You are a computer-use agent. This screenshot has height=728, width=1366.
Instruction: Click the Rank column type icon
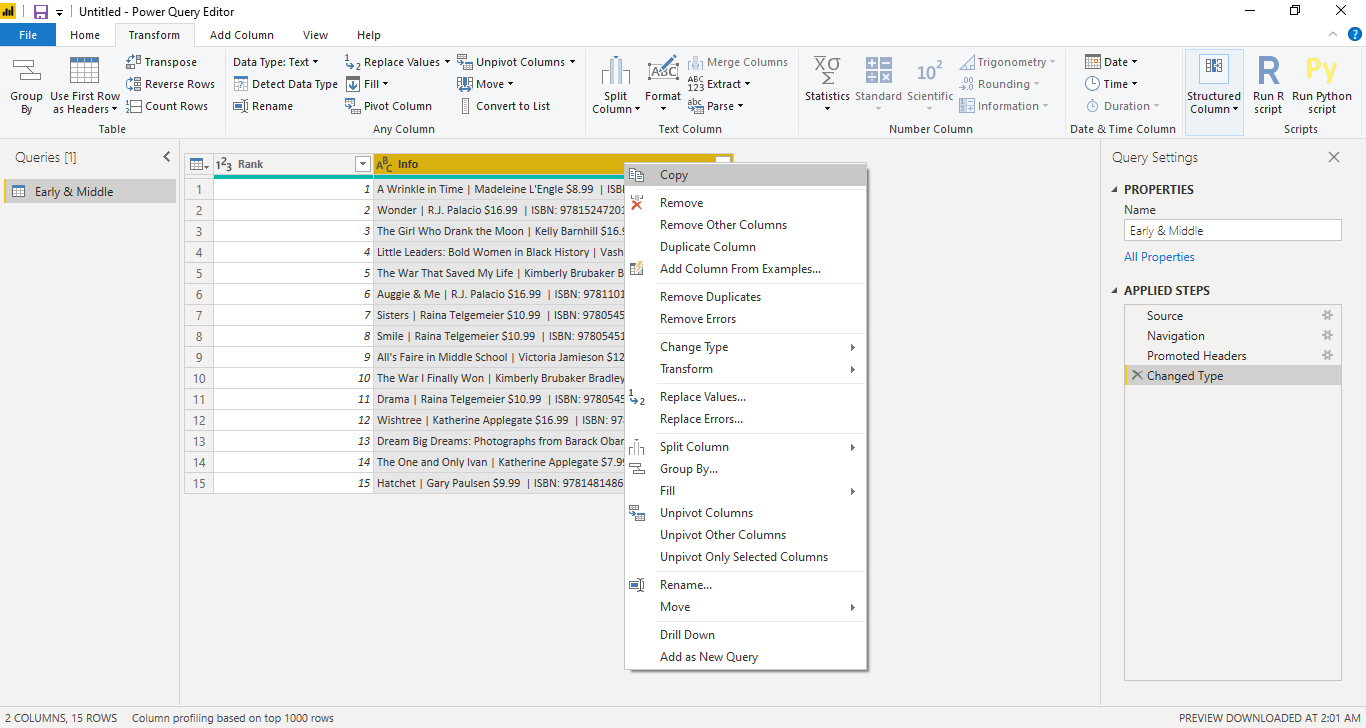tap(224, 164)
